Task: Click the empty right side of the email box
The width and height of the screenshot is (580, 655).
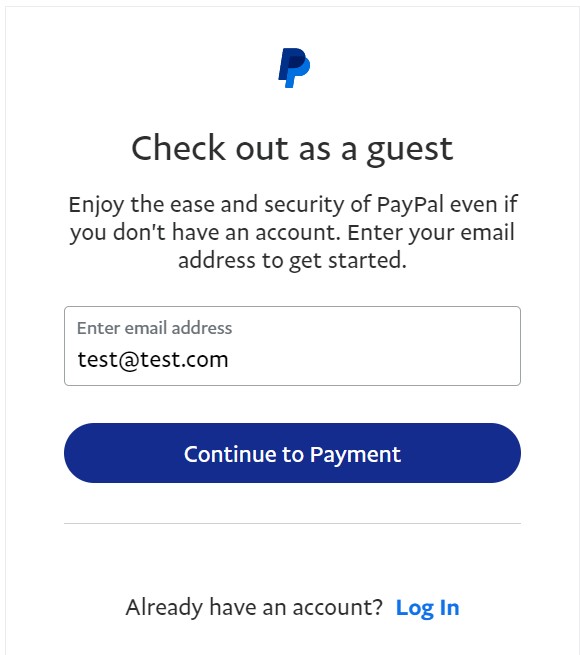Action: [x=376, y=359]
